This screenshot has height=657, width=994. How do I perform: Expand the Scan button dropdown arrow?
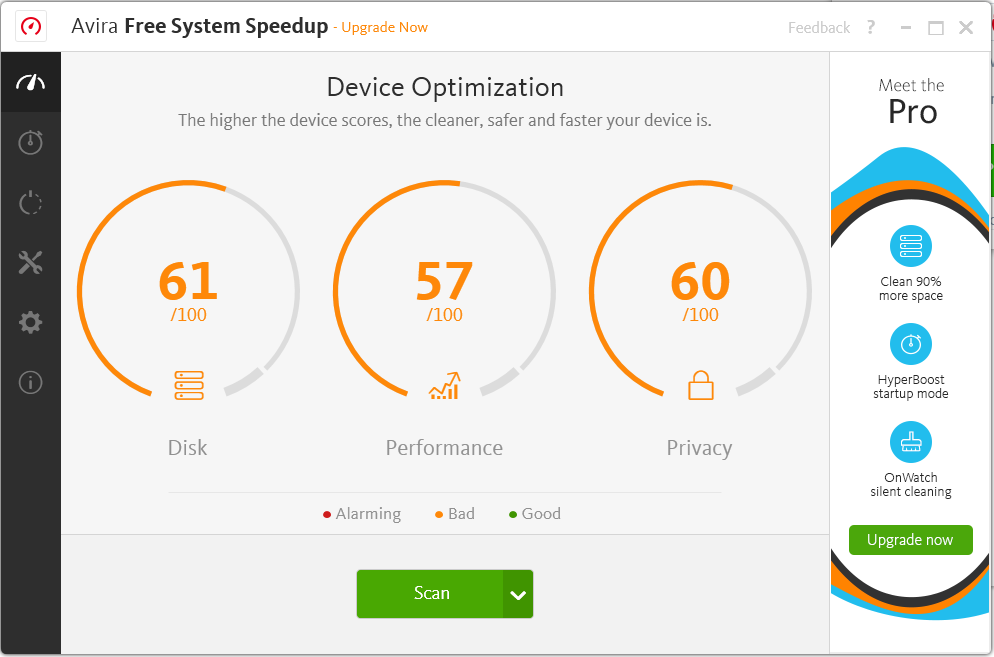pos(518,593)
